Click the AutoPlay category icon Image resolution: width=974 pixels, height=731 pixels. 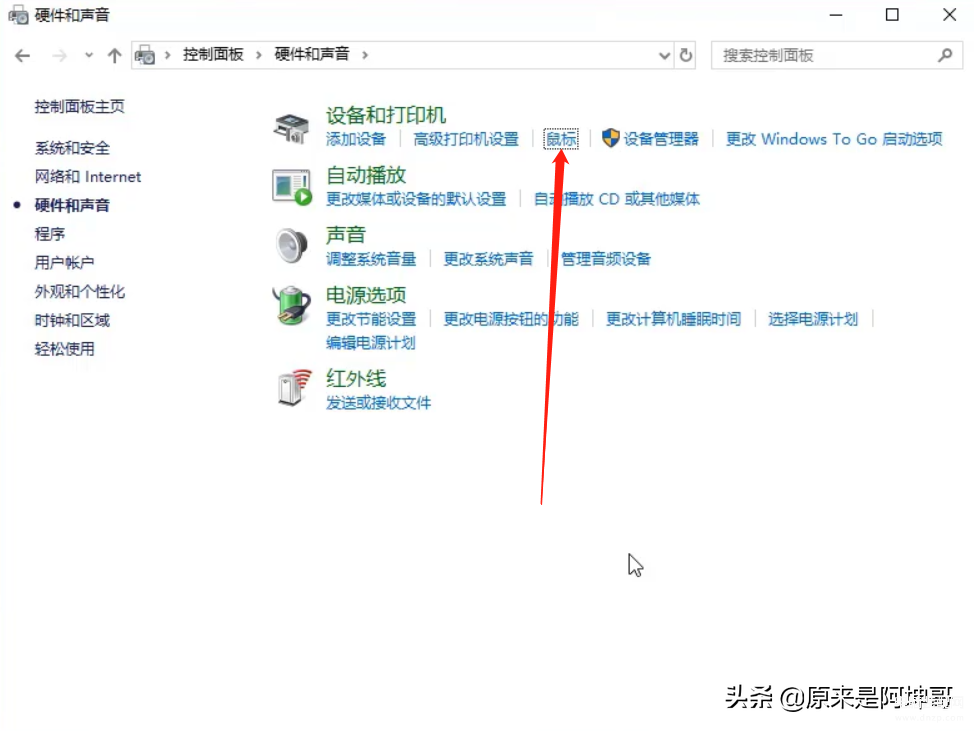pyautogui.click(x=291, y=188)
